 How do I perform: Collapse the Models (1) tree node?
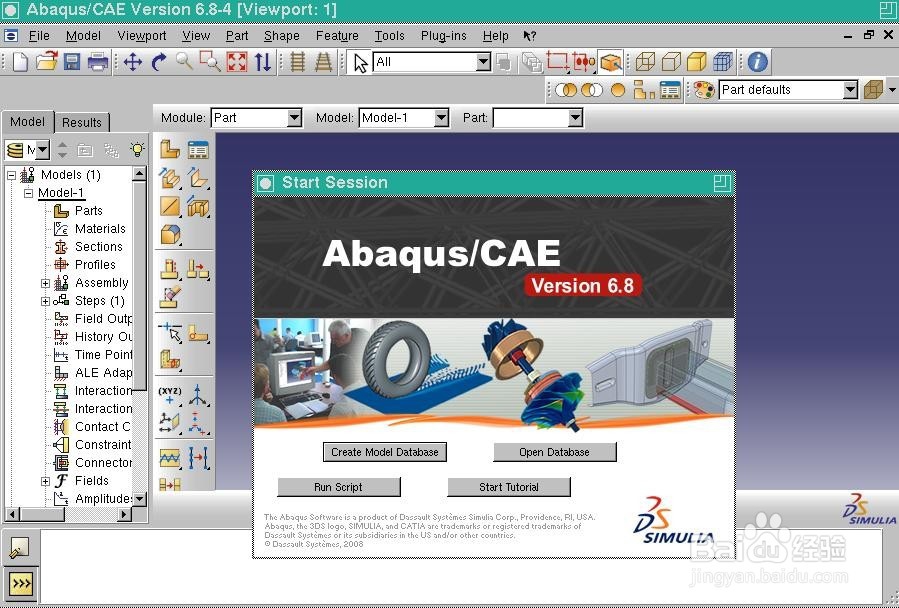coord(11,175)
